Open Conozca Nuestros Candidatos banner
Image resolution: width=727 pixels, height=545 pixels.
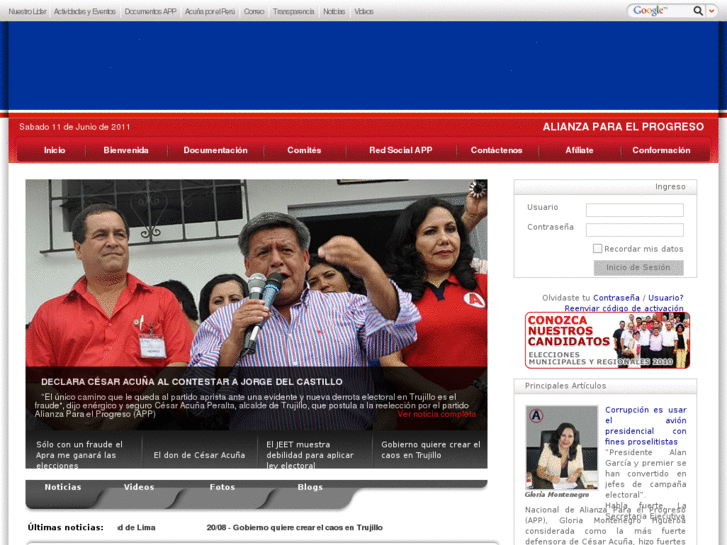[607, 340]
